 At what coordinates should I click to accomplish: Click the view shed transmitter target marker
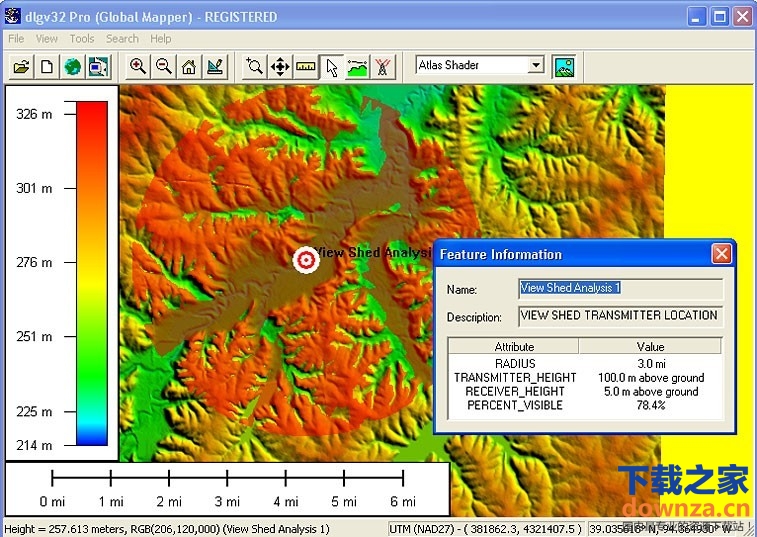point(306,260)
